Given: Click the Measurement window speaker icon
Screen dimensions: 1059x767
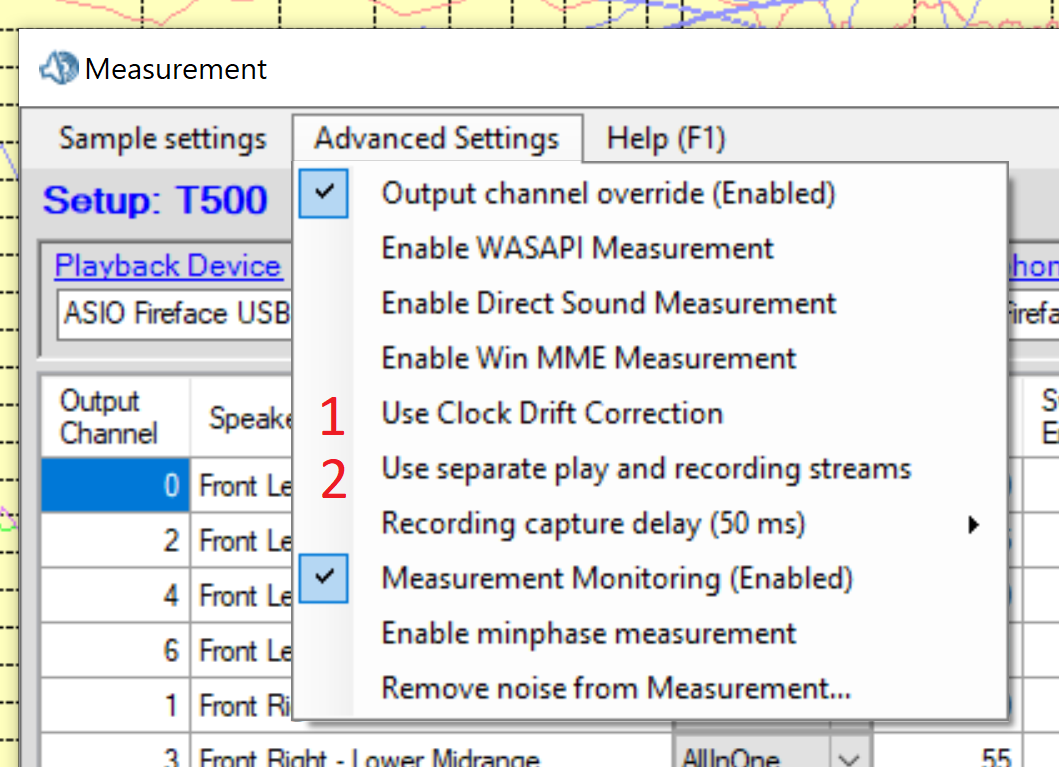Looking at the screenshot, I should tap(58, 68).
